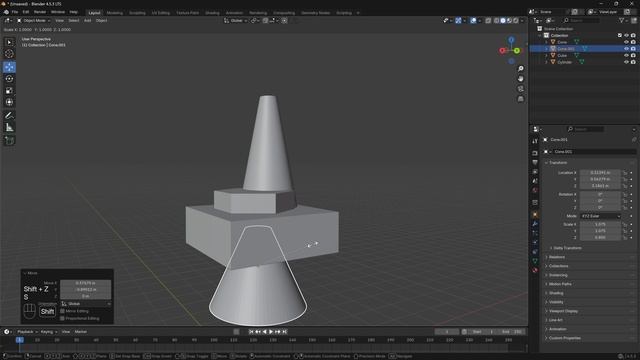640x360 pixels.
Task: Switch perspective/orthographic grid icon
Action: [x=520, y=99]
